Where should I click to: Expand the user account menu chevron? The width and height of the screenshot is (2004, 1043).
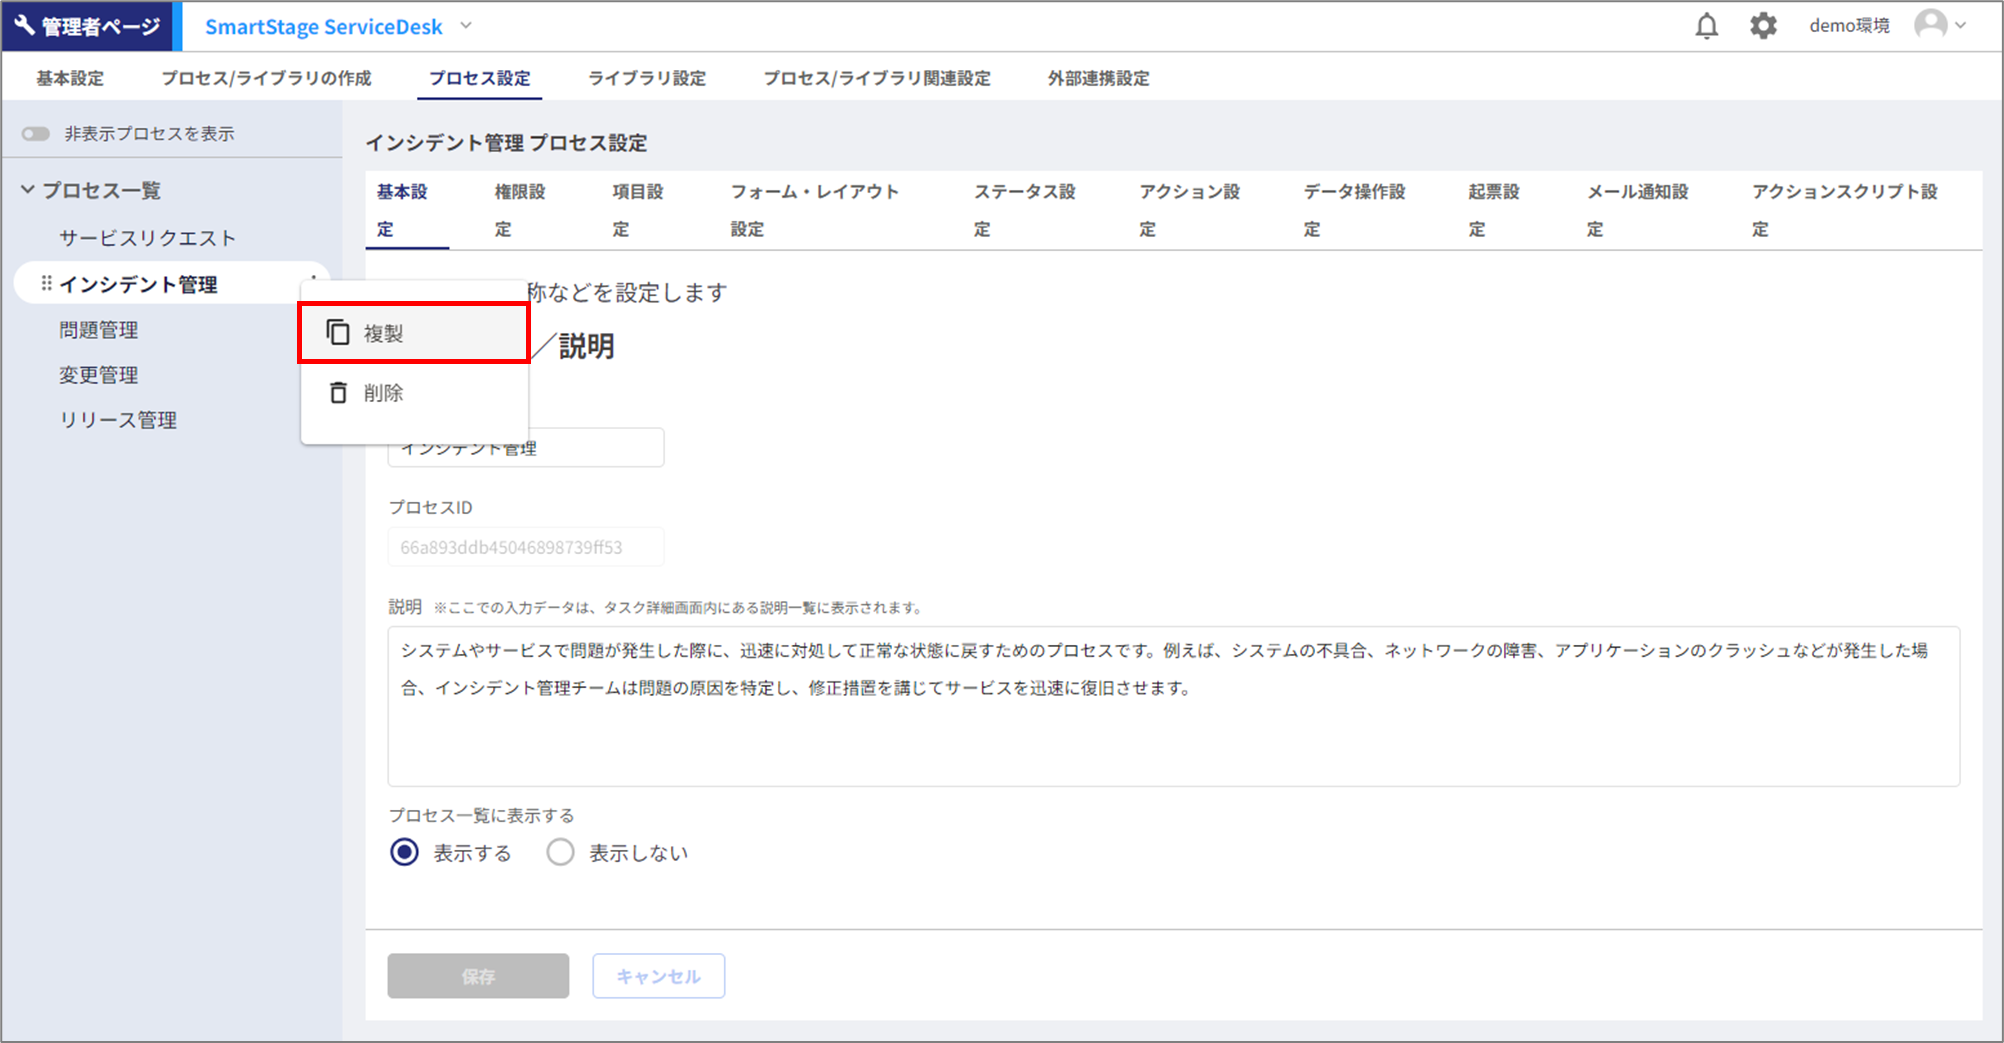coord(1961,26)
